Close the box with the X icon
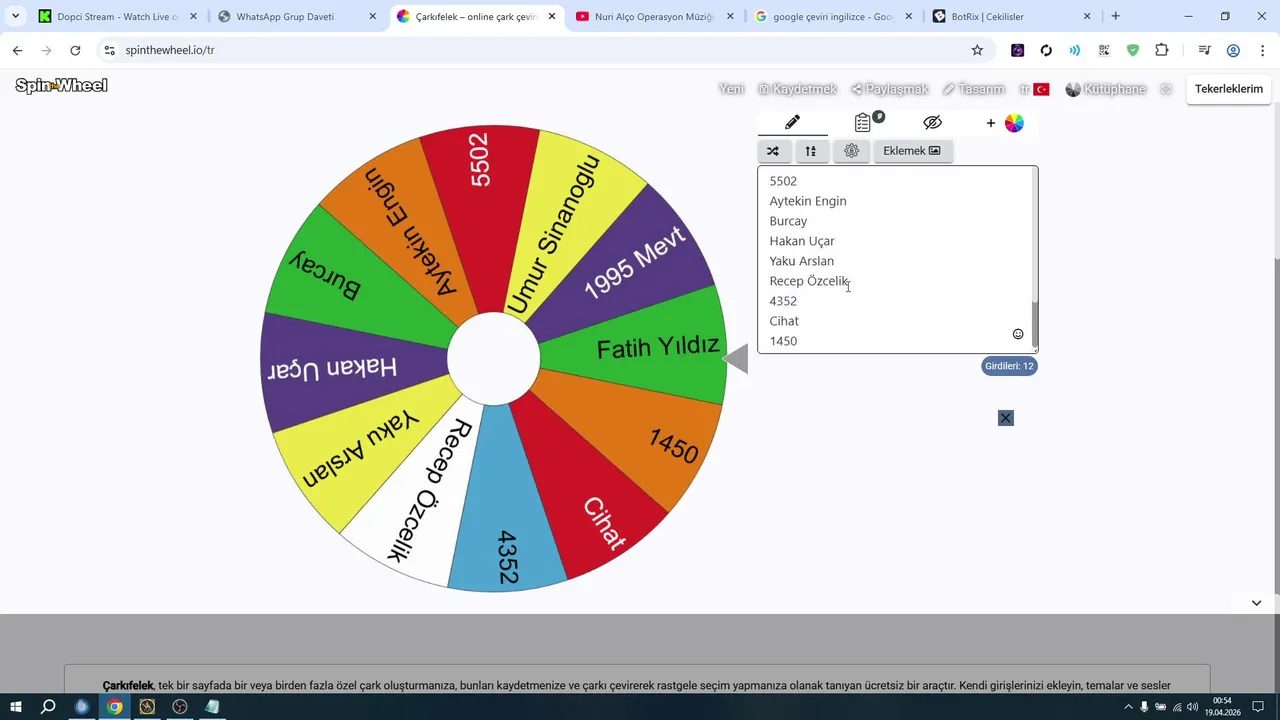Viewport: 1280px width, 720px height. (1006, 418)
